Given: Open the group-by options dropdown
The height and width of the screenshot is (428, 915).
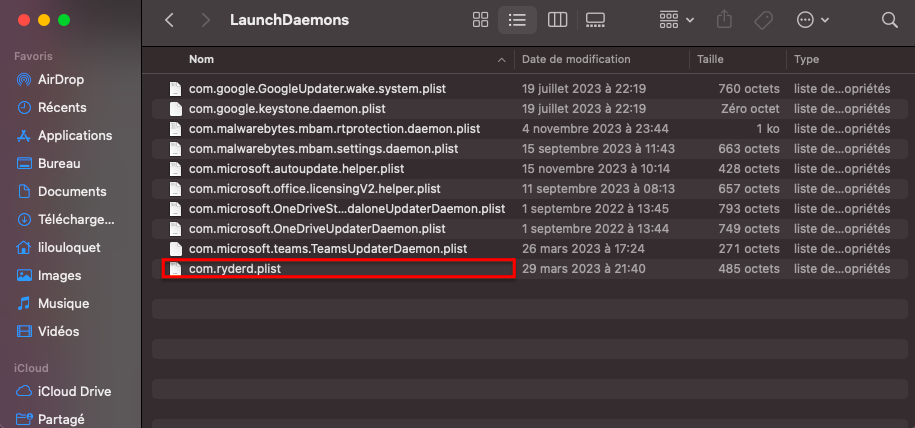Looking at the screenshot, I should tap(677, 20).
